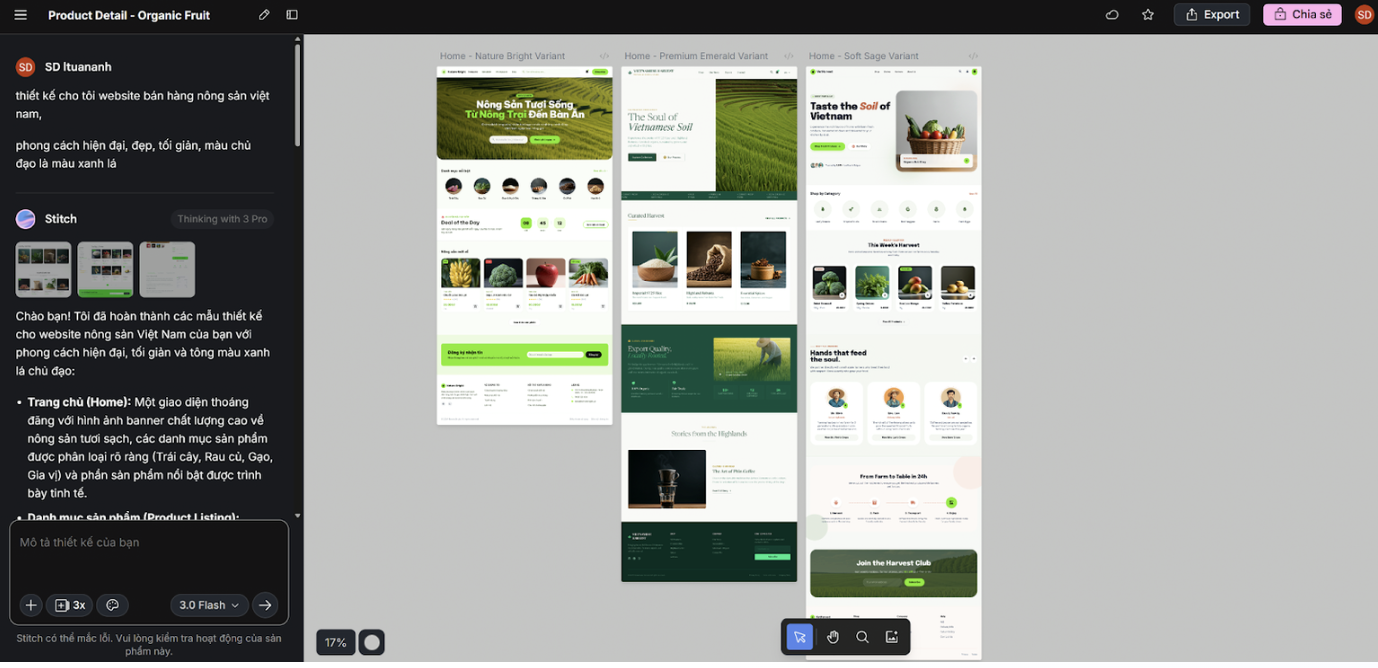
Task: Click the pencil icon to rename project
Action: (x=264, y=15)
